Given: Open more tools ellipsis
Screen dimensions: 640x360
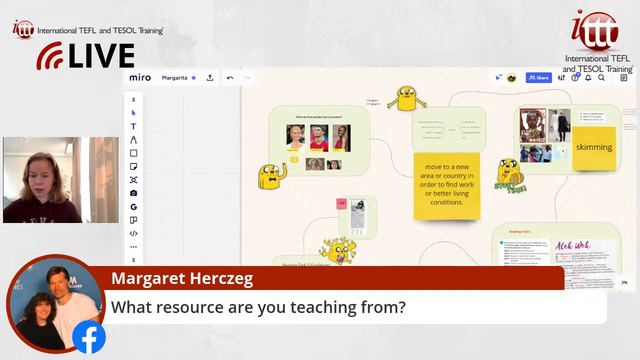Looking at the screenshot, I should click(x=133, y=247).
